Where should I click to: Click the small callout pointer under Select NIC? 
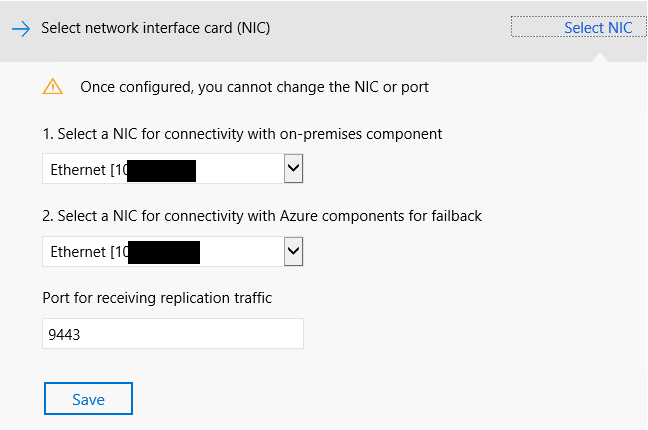[x=600, y=57]
